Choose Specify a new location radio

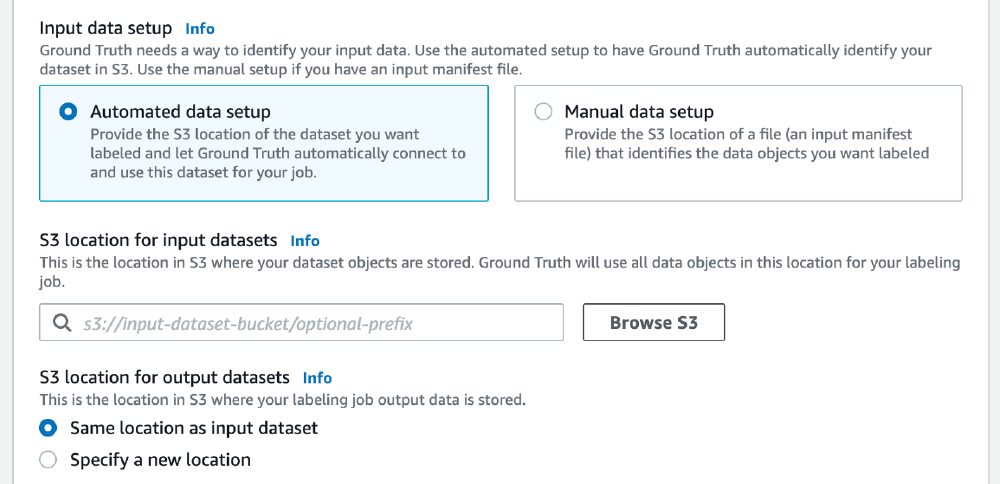tap(48, 460)
